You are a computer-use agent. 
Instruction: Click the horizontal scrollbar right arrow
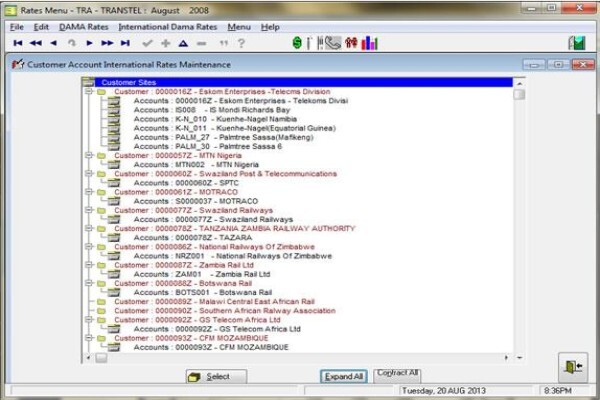tap(506, 358)
